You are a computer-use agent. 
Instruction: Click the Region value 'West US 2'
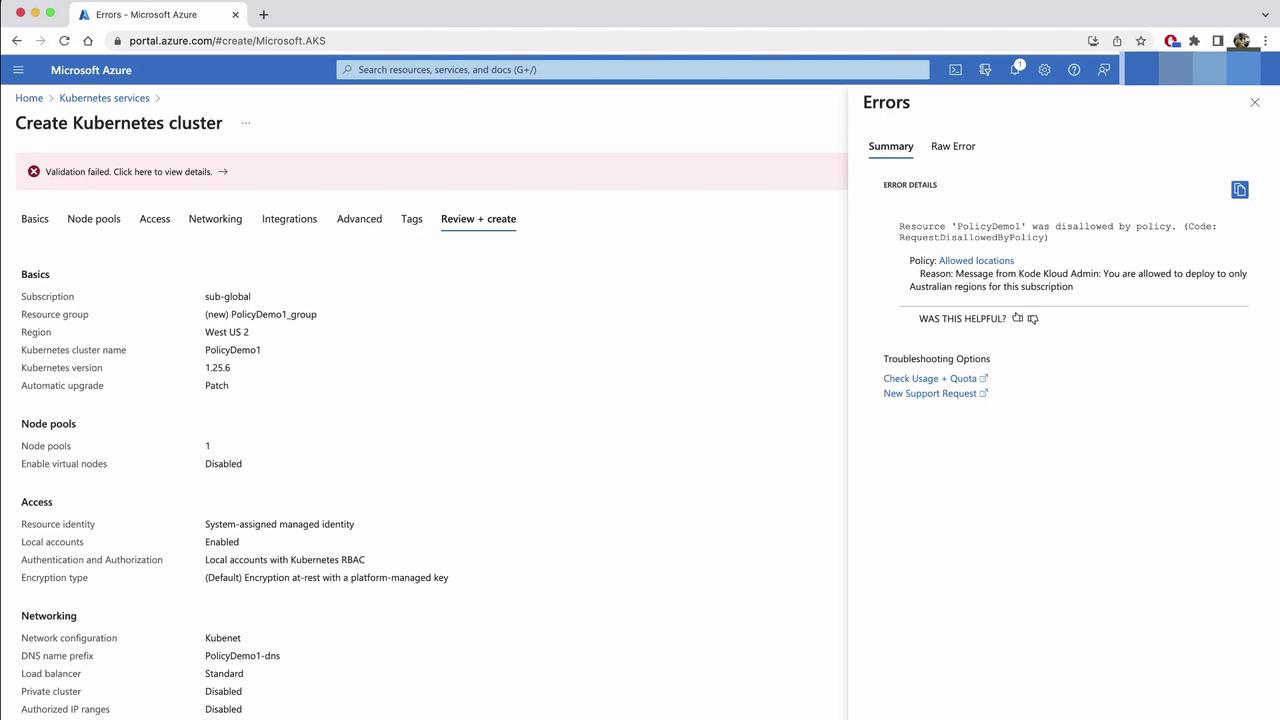pos(227,332)
